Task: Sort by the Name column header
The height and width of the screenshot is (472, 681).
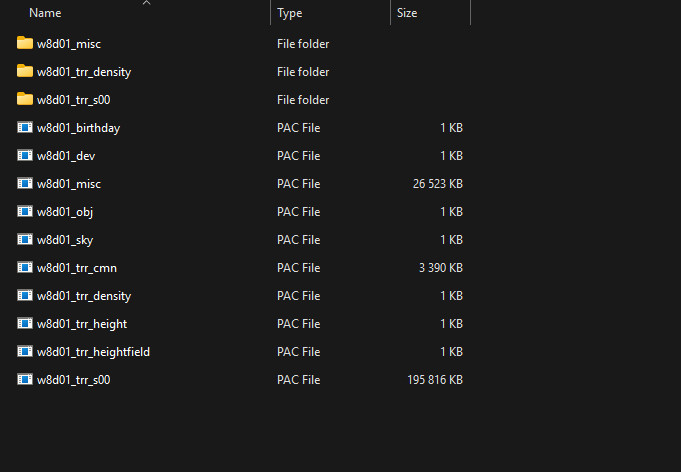Action: coord(45,13)
